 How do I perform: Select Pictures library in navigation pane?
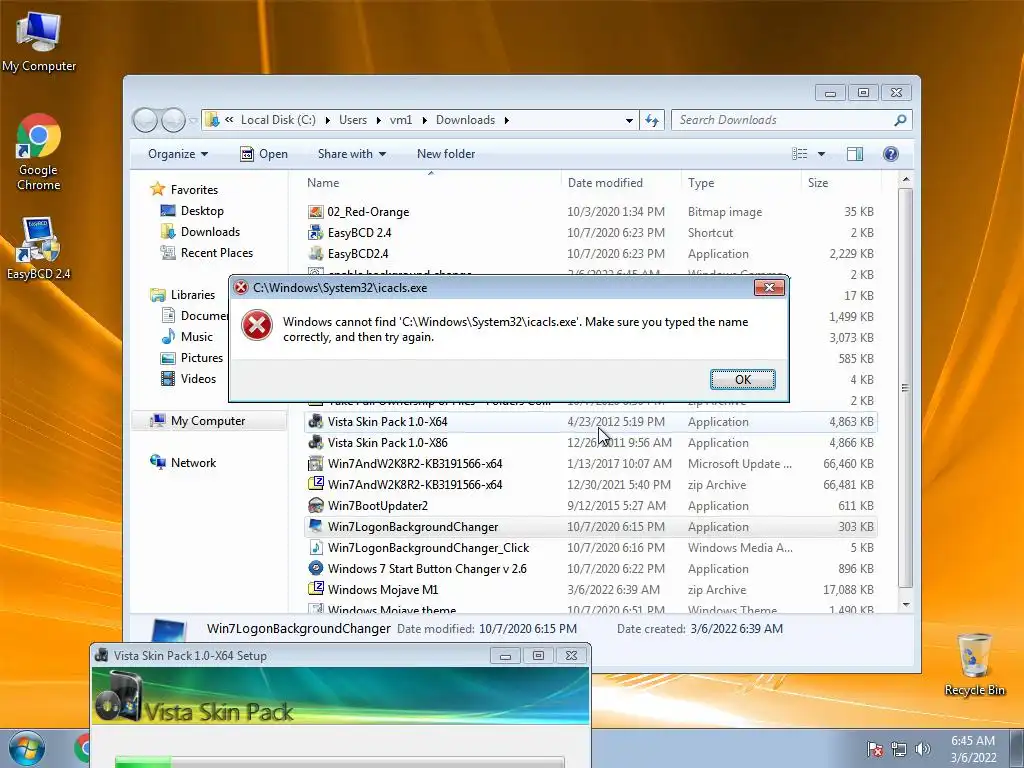pos(193,358)
